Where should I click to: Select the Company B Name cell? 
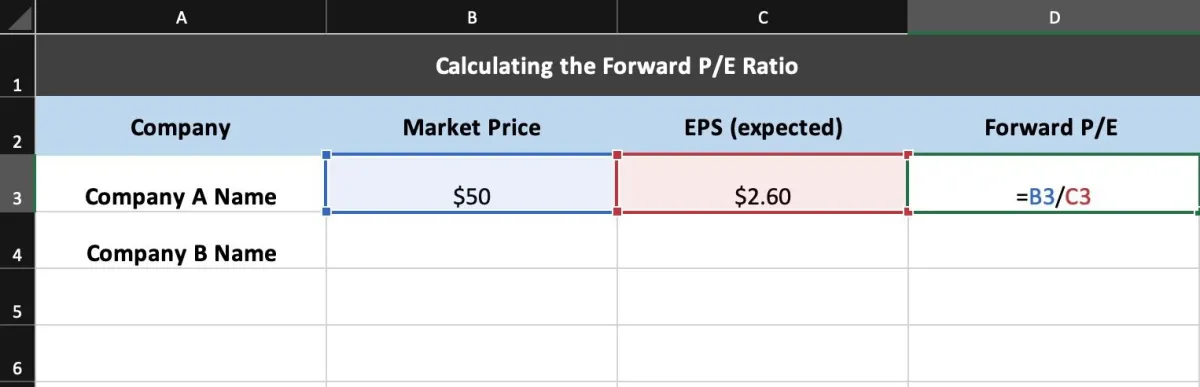(x=180, y=240)
